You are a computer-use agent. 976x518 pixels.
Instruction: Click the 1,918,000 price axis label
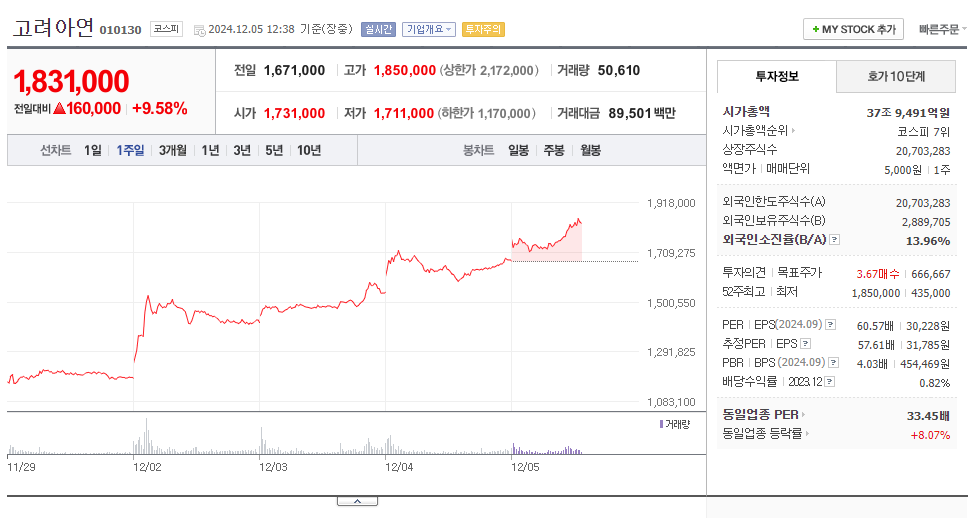click(x=671, y=203)
